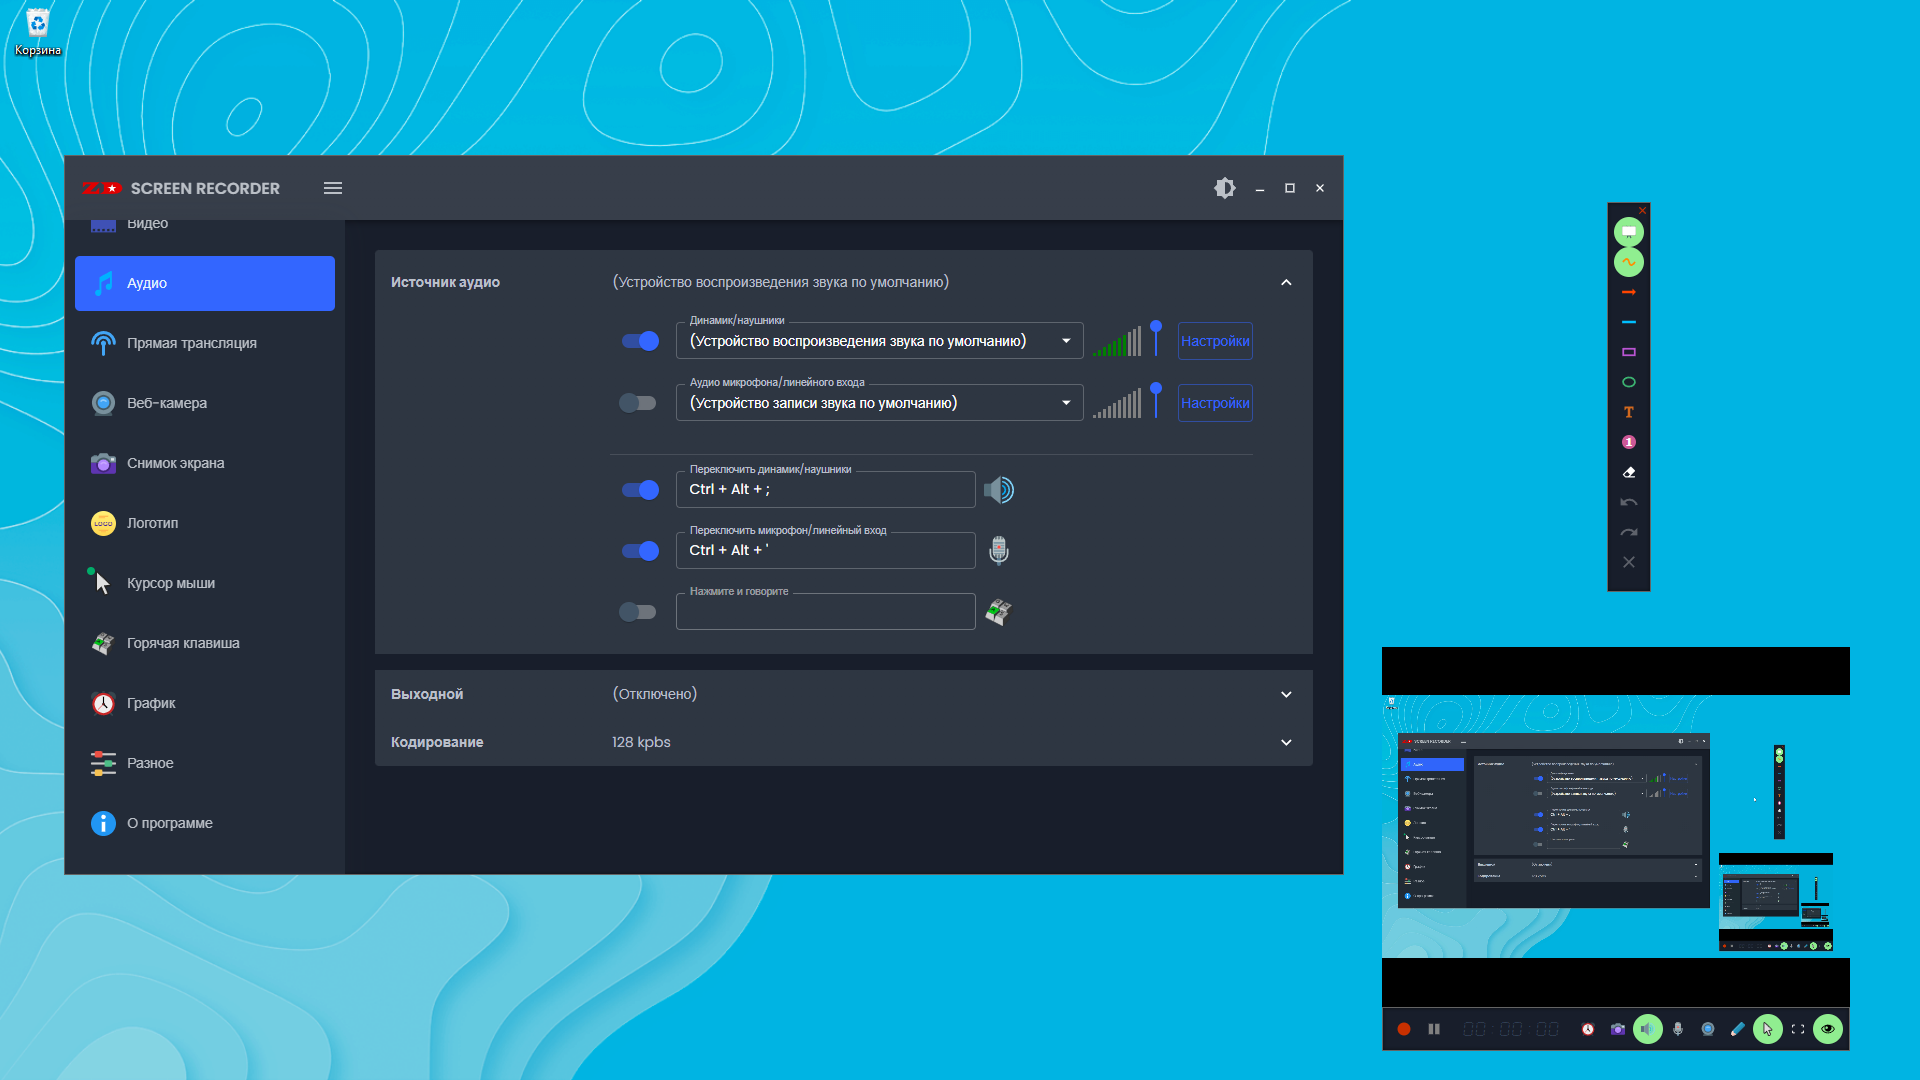Click the camera screenshot icon in recorder bar
The image size is (1920, 1080).
pyautogui.click(x=1617, y=1029)
